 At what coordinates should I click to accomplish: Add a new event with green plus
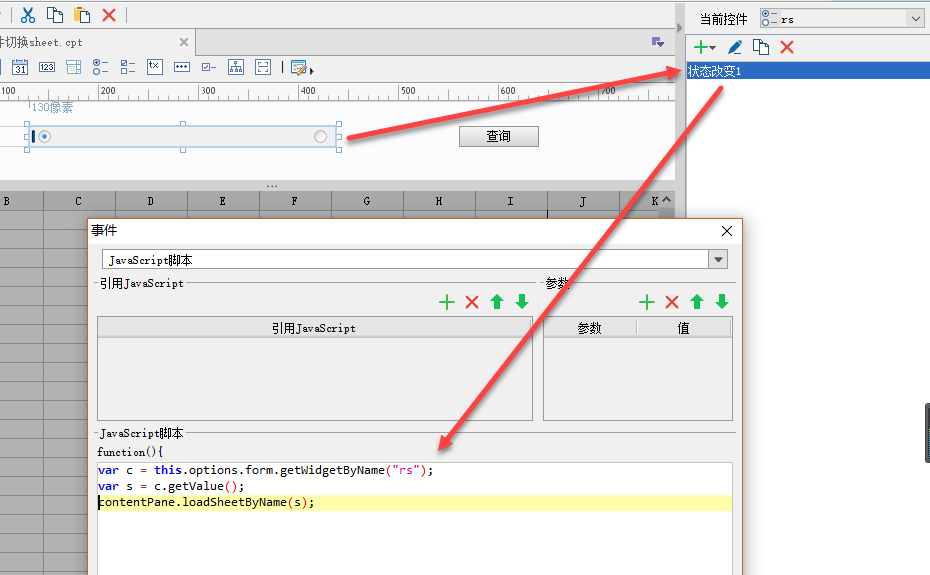click(704, 47)
